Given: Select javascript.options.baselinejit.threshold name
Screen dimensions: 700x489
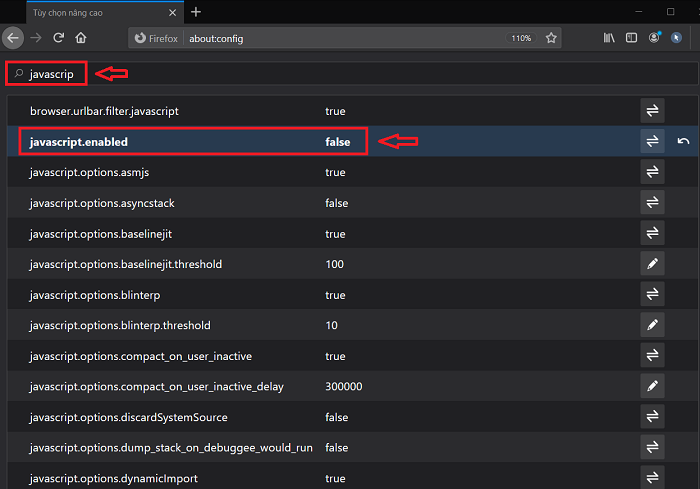Looking at the screenshot, I should click(125, 264).
